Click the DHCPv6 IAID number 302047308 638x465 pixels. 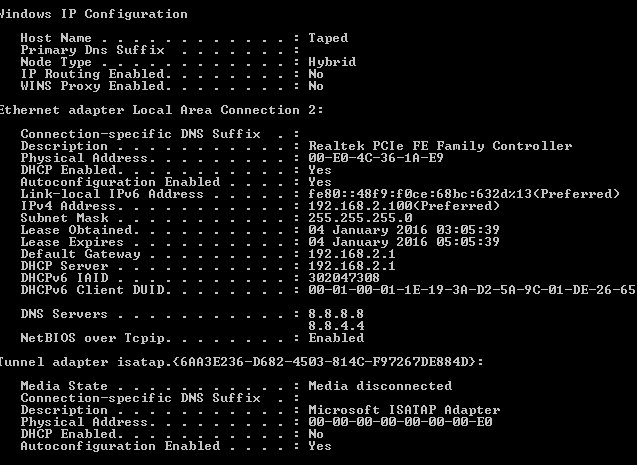(x=344, y=278)
